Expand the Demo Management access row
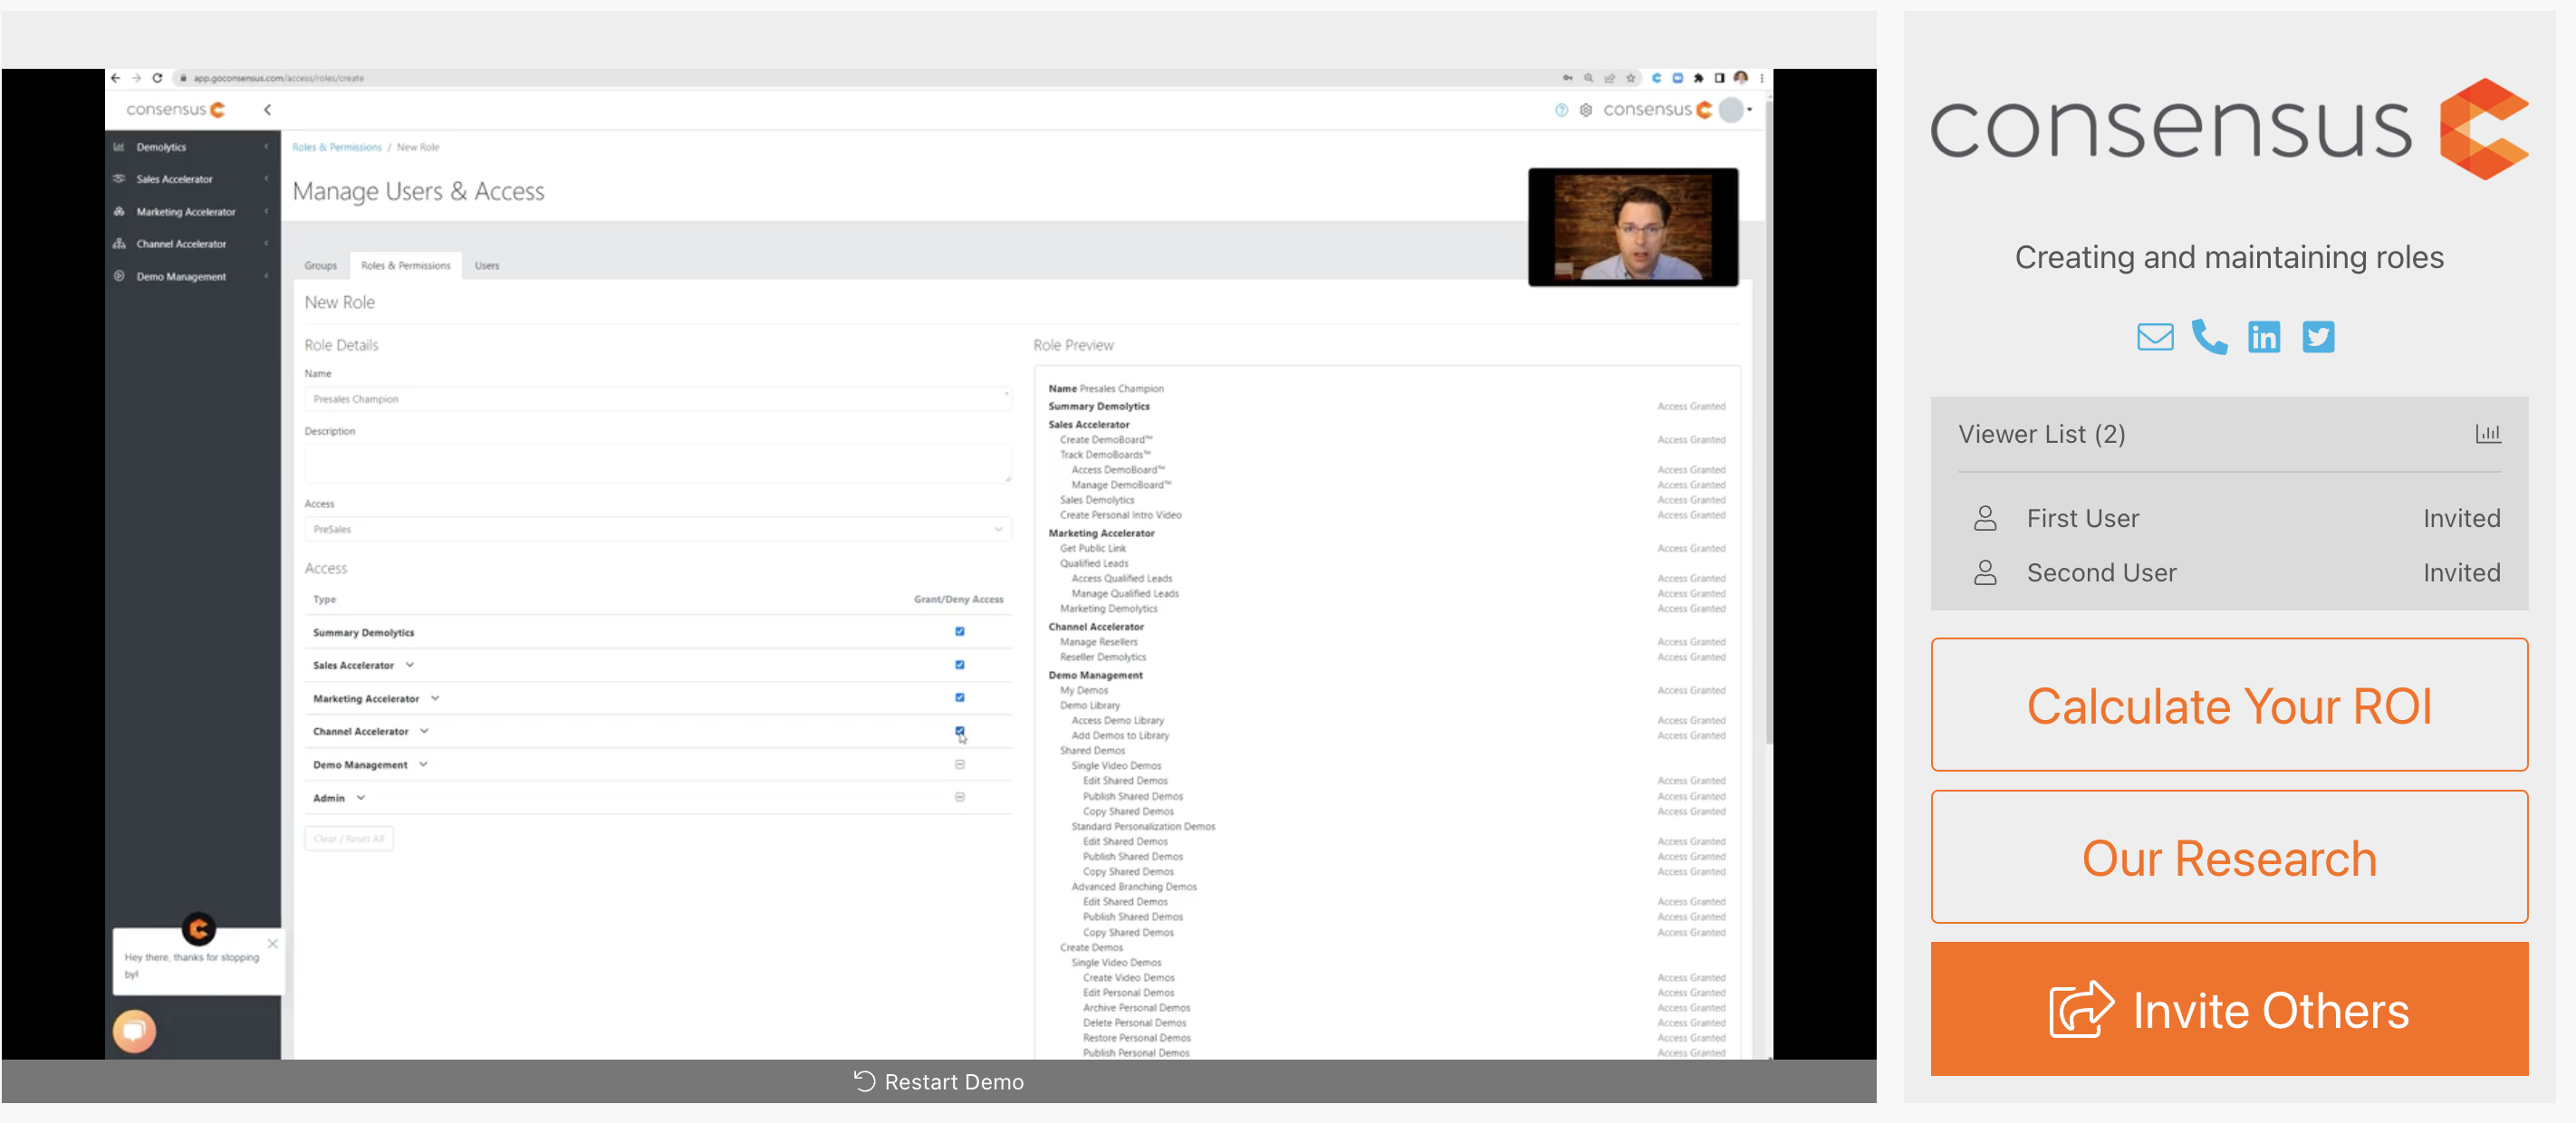 [x=423, y=764]
